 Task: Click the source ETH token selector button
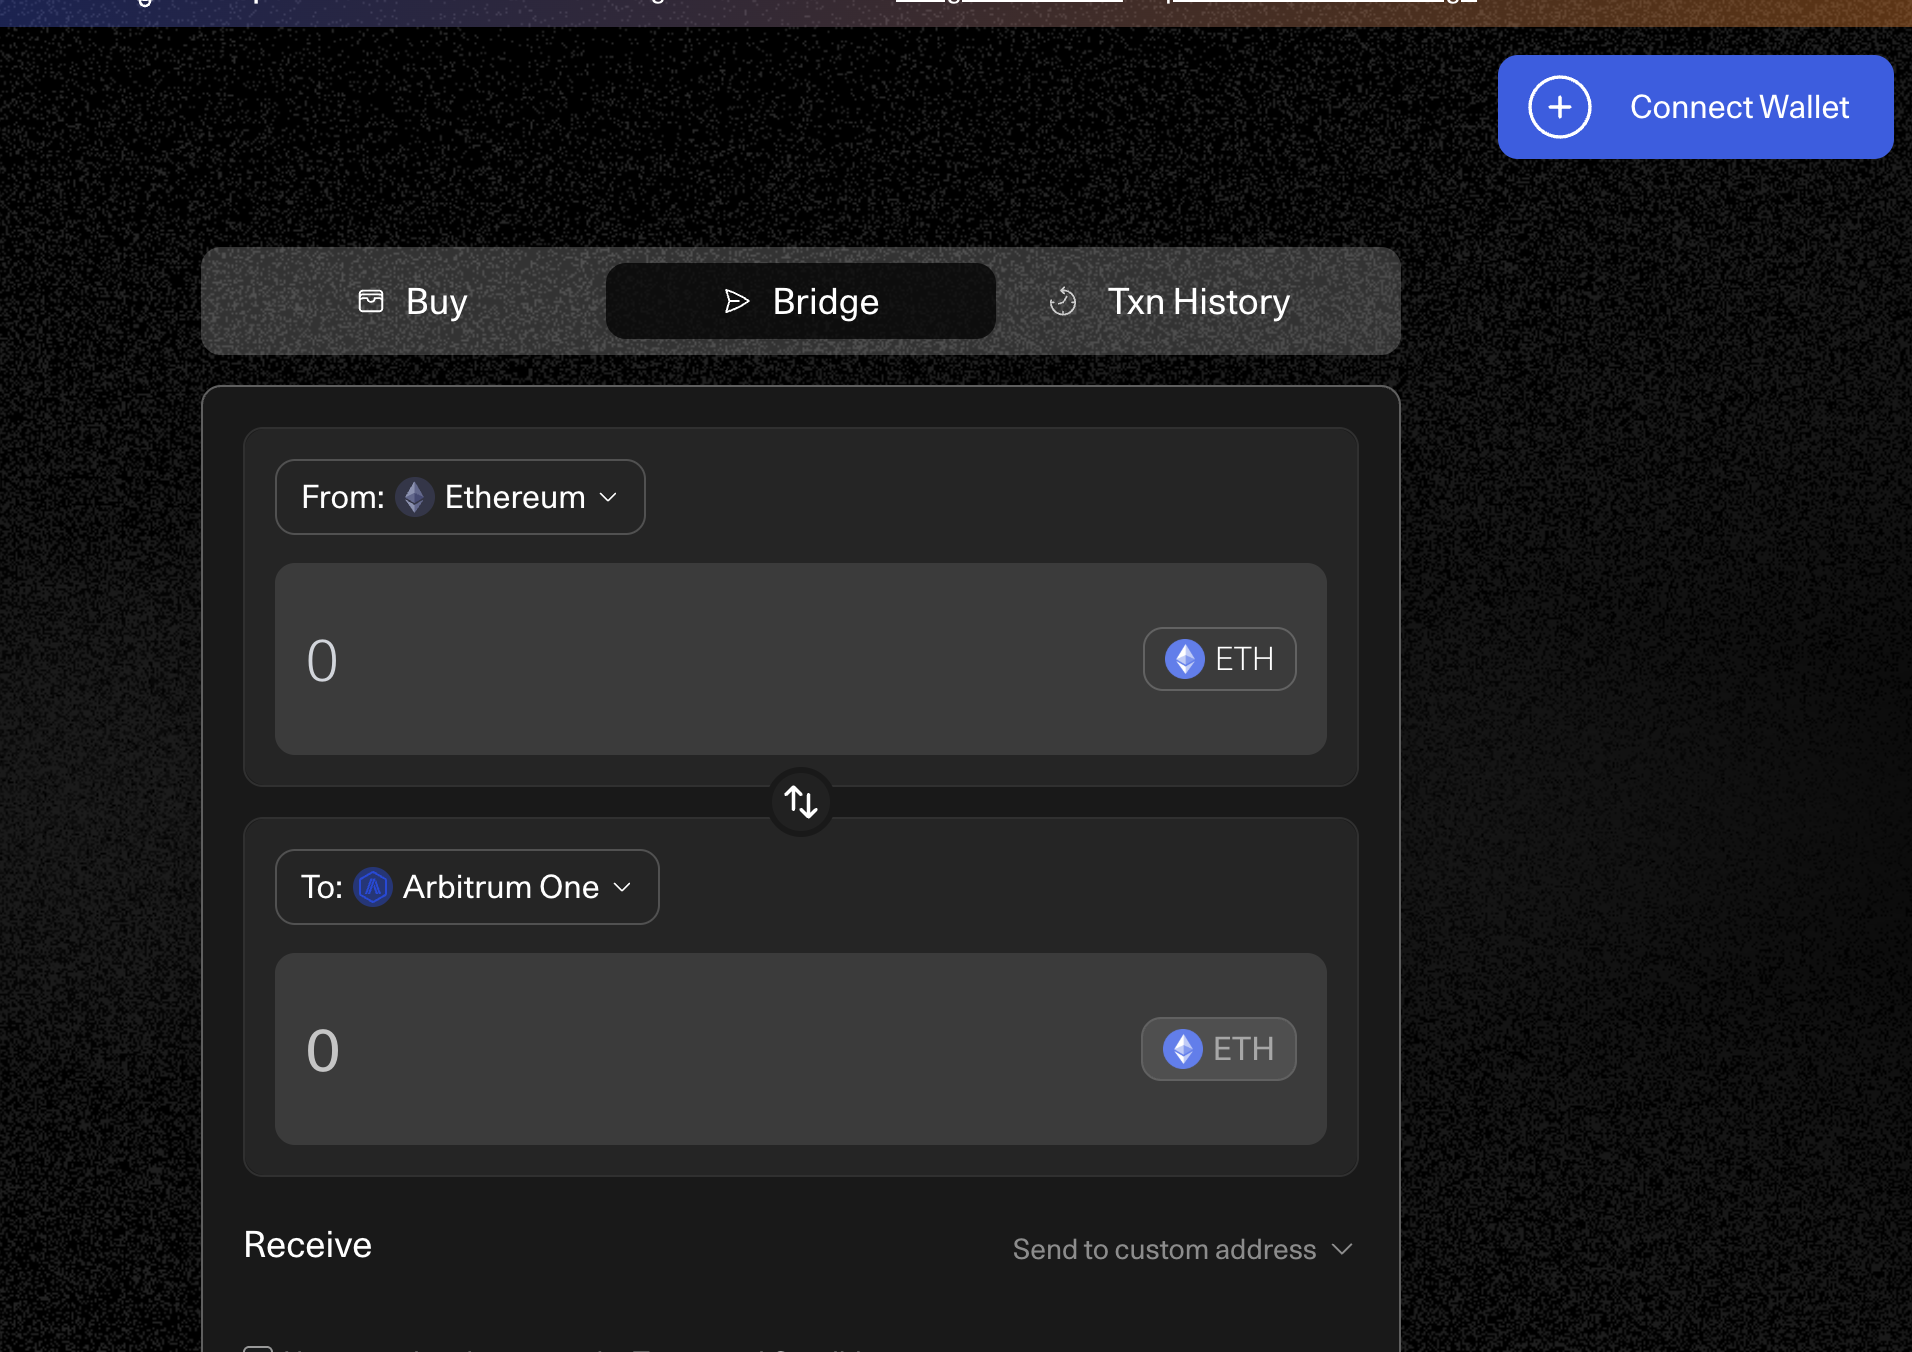pos(1219,659)
